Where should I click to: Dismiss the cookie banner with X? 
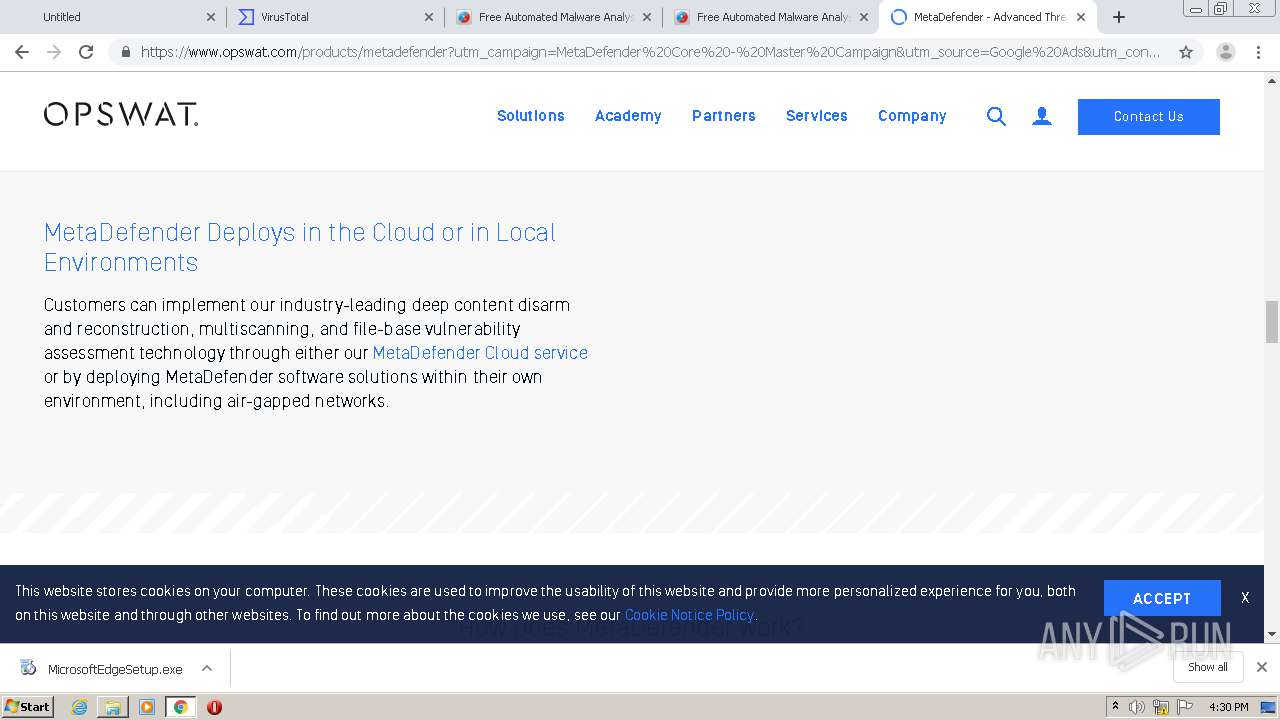[1245, 598]
